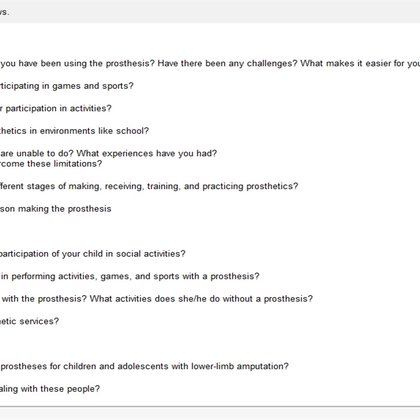The image size is (420, 420).
Task: Click 'What activities does she/he do without a prosthesis?'
Action: click(201, 299)
